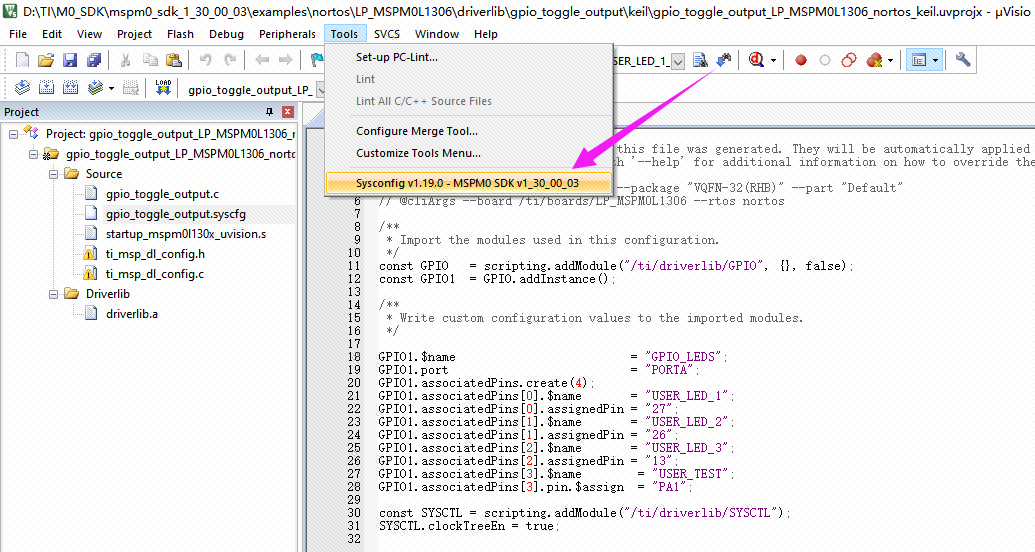
Task: Pin the Project panel
Action: pyautogui.click(x=269, y=112)
